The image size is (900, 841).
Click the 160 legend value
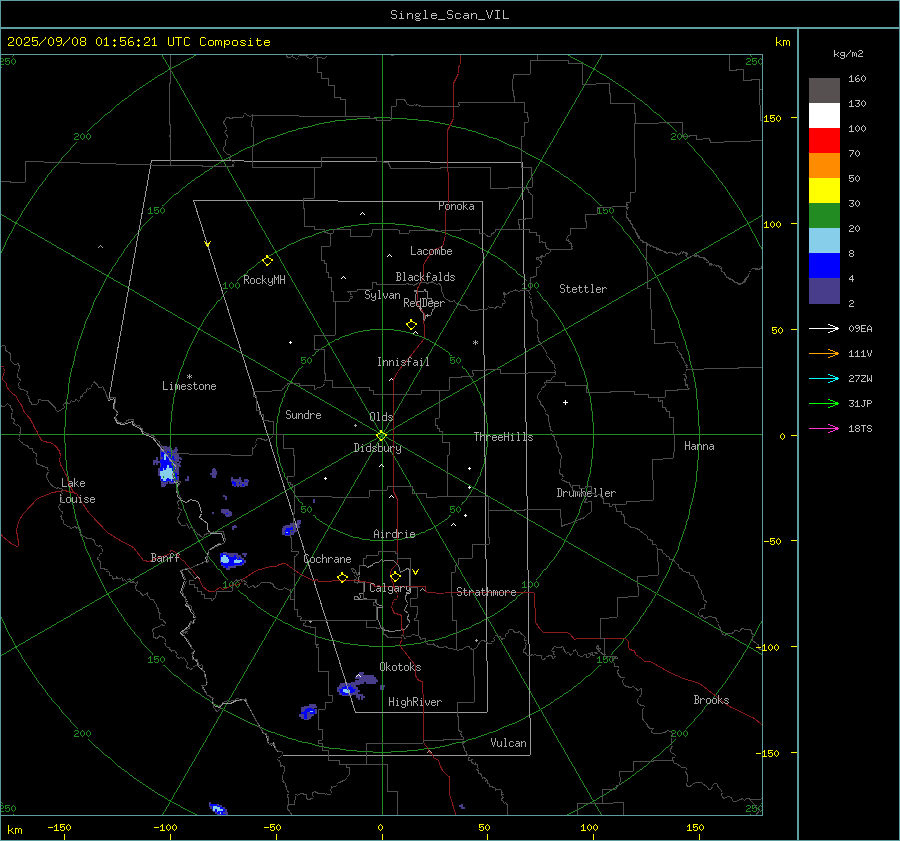(857, 79)
